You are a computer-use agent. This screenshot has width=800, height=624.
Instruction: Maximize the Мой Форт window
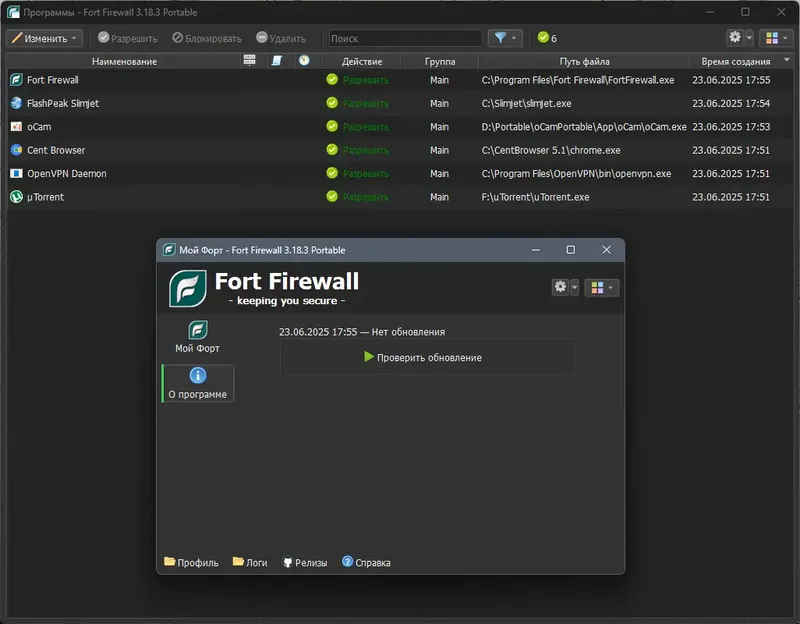click(x=570, y=249)
